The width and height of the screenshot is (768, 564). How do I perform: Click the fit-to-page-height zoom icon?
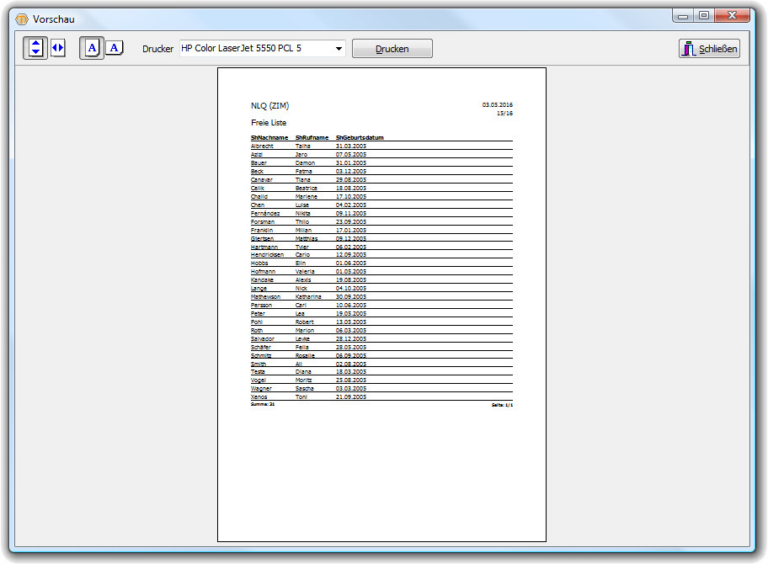(36, 48)
